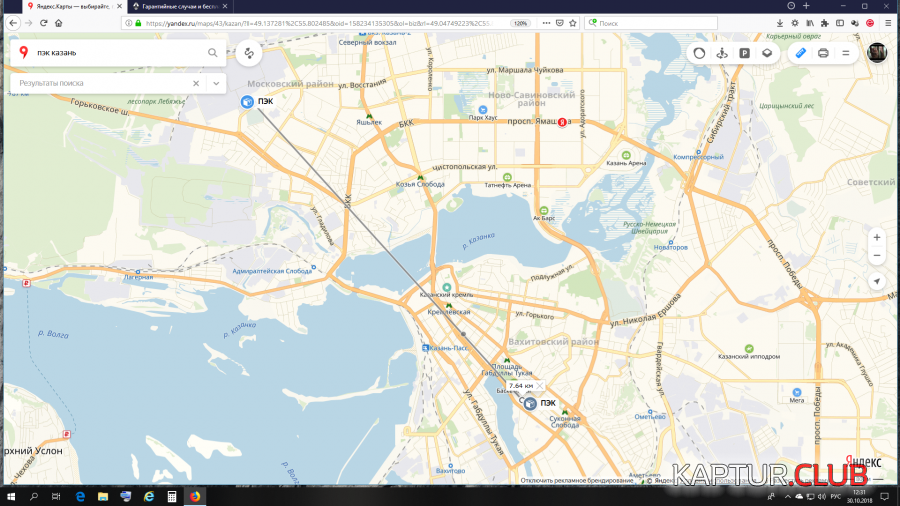Screen dimensions: 900x506
Task: Select the ruler distance tool
Action: pos(801,53)
